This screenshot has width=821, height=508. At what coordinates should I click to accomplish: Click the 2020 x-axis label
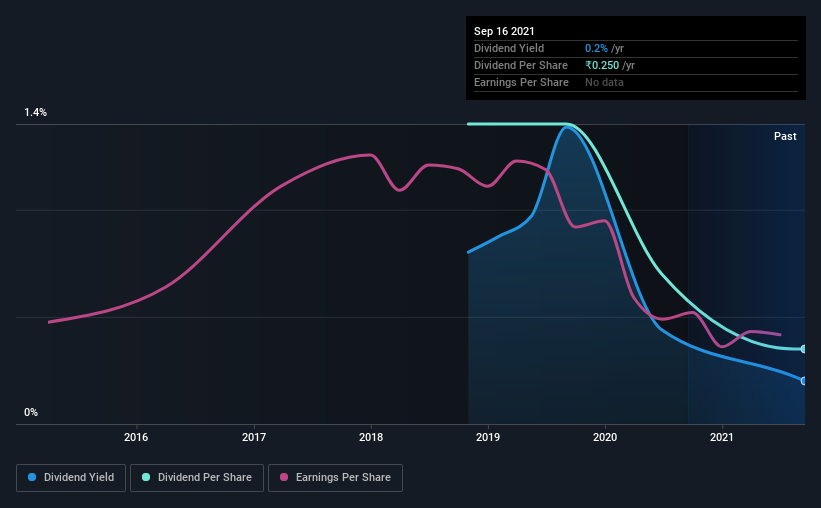click(605, 437)
